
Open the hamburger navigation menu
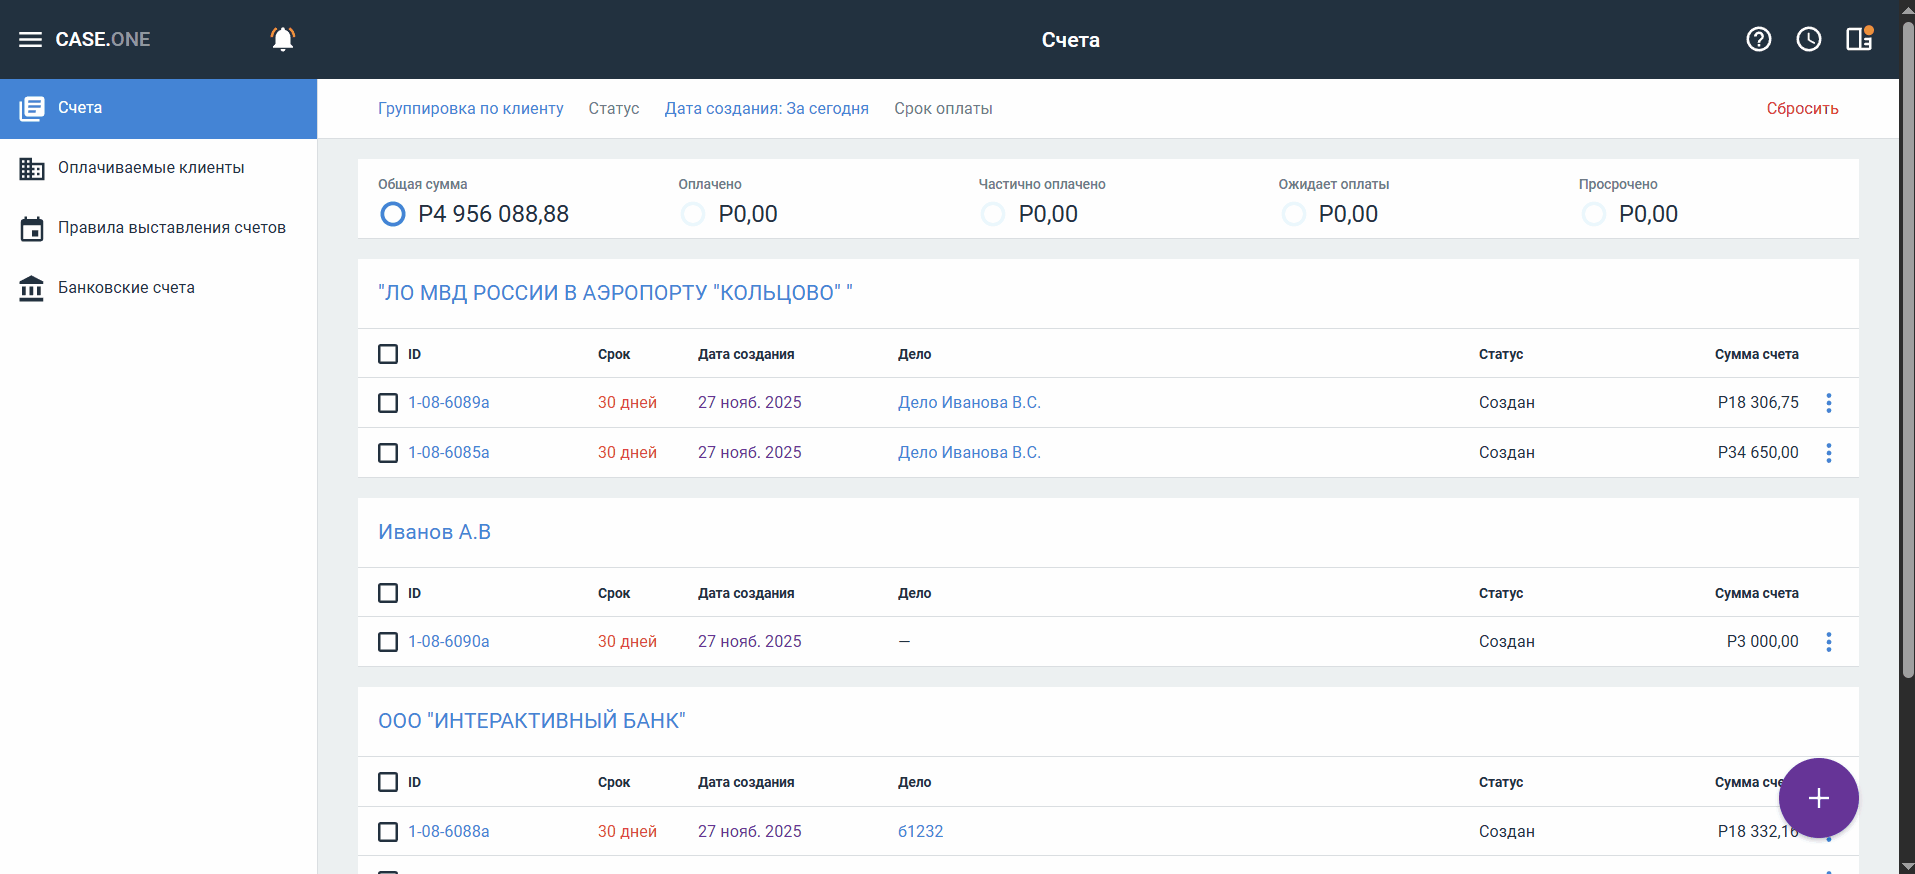click(x=30, y=39)
